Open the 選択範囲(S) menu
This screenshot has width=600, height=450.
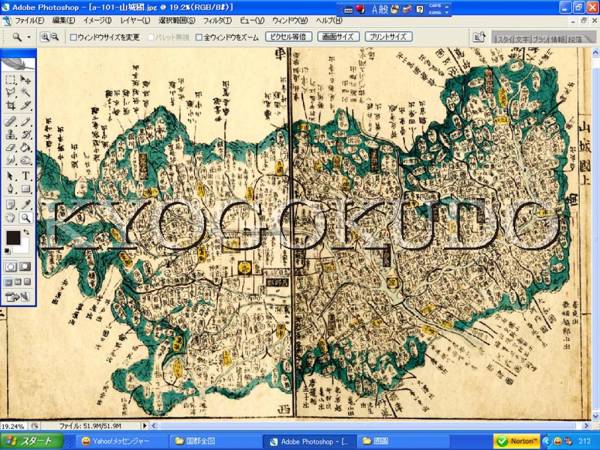[x=177, y=20]
